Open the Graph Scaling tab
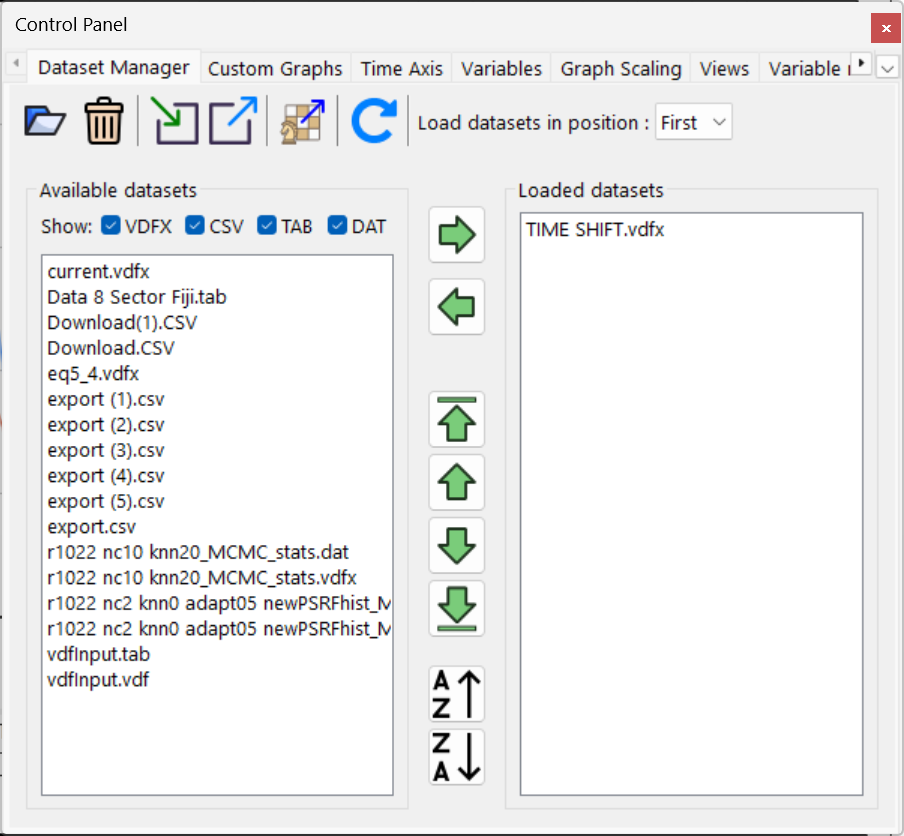Image resolution: width=904 pixels, height=836 pixels. [620, 69]
